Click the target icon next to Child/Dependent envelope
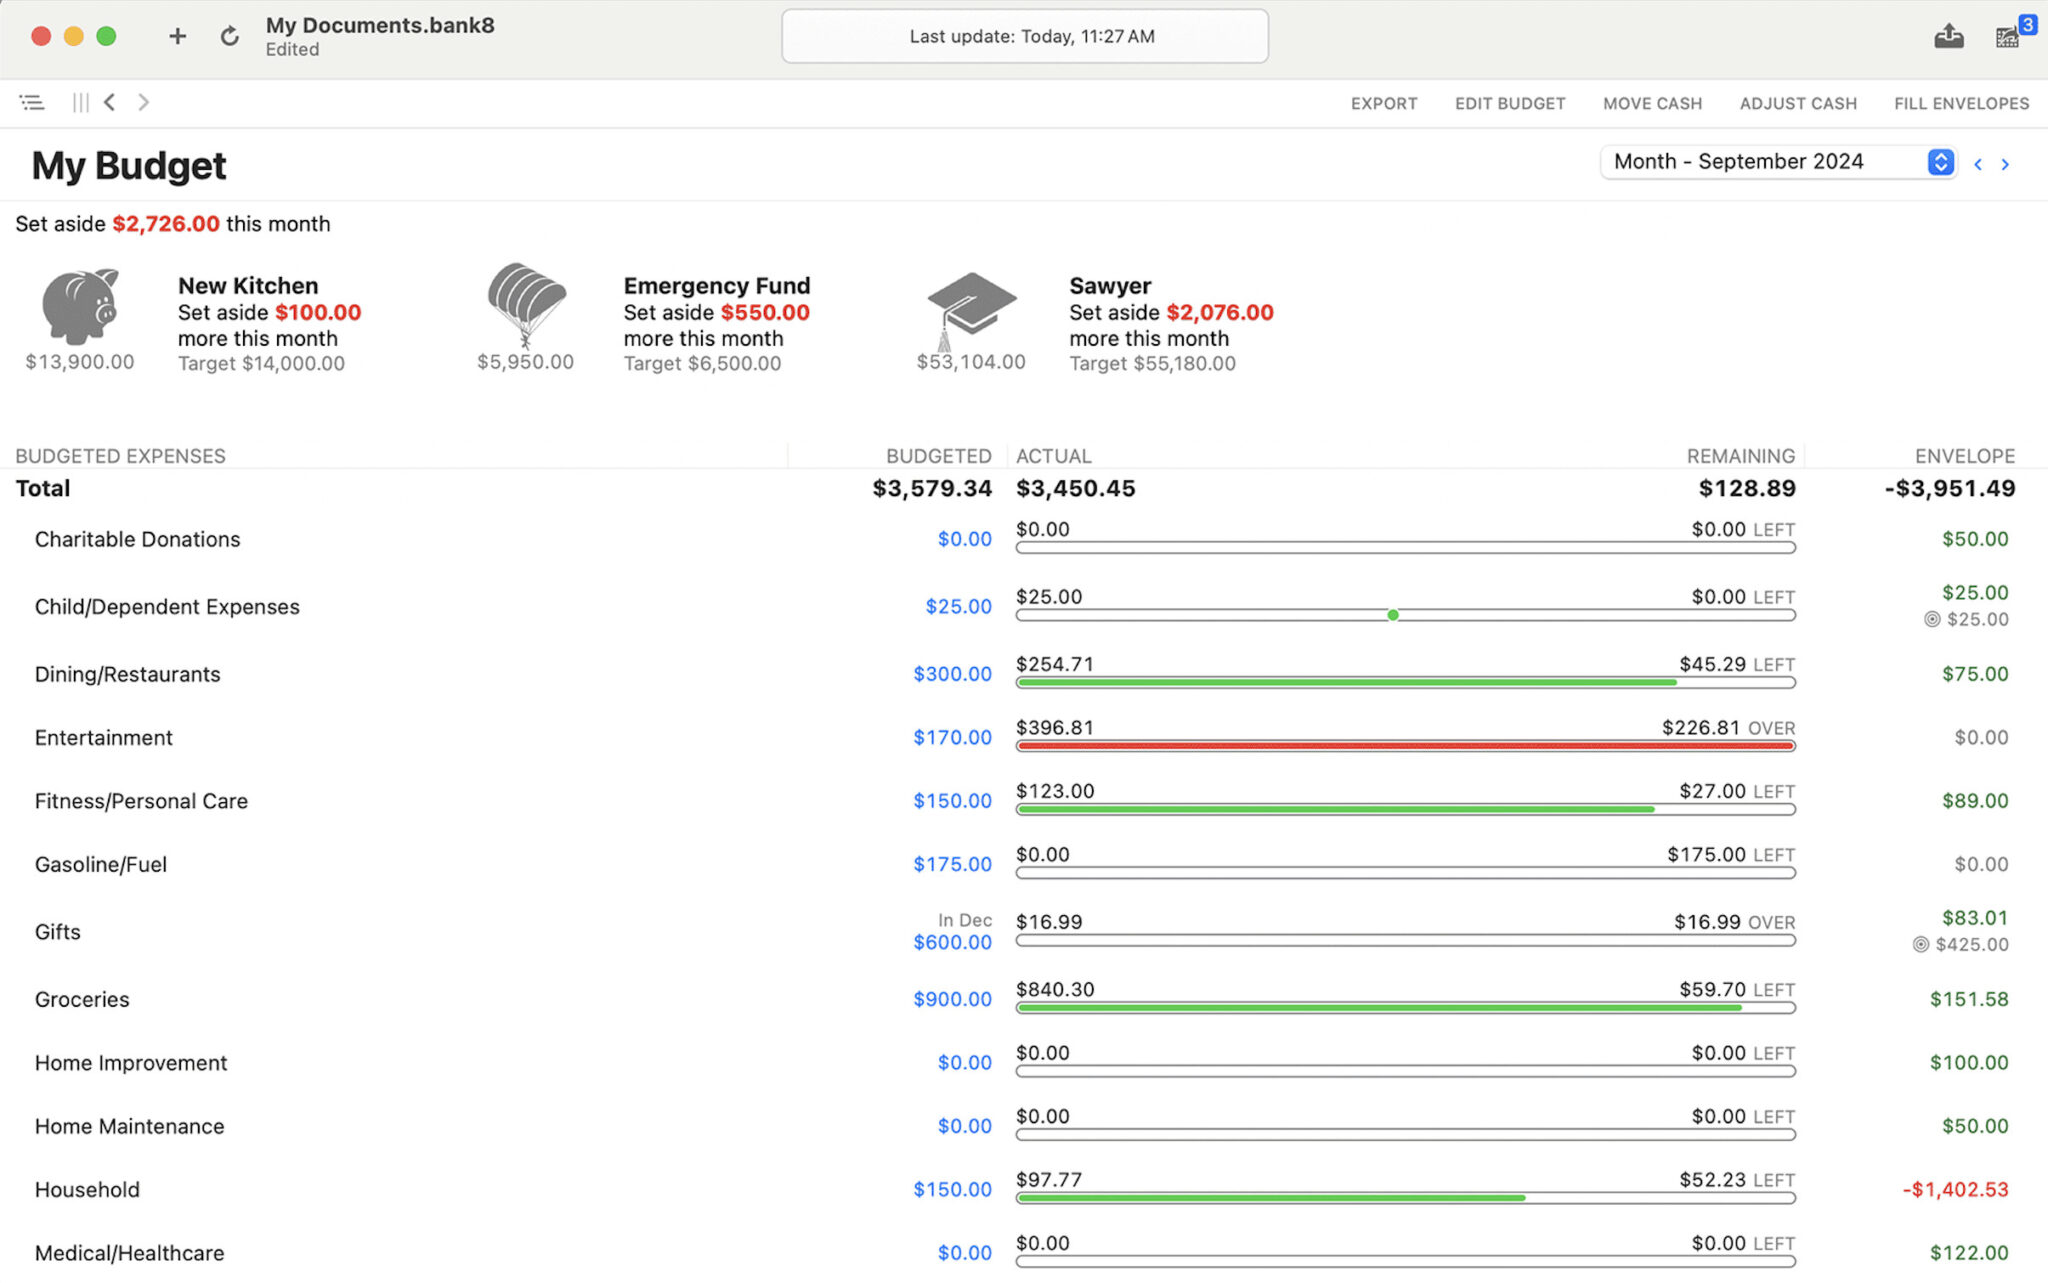 [1931, 619]
